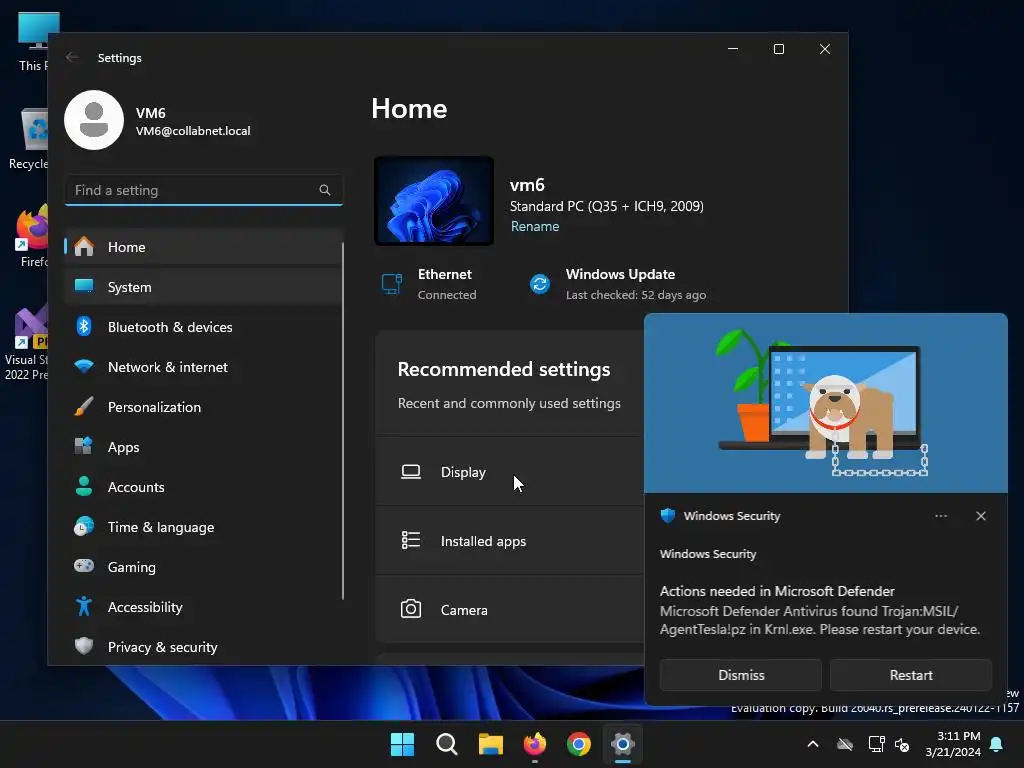Open the Home page in Settings sidebar

[x=203, y=247]
